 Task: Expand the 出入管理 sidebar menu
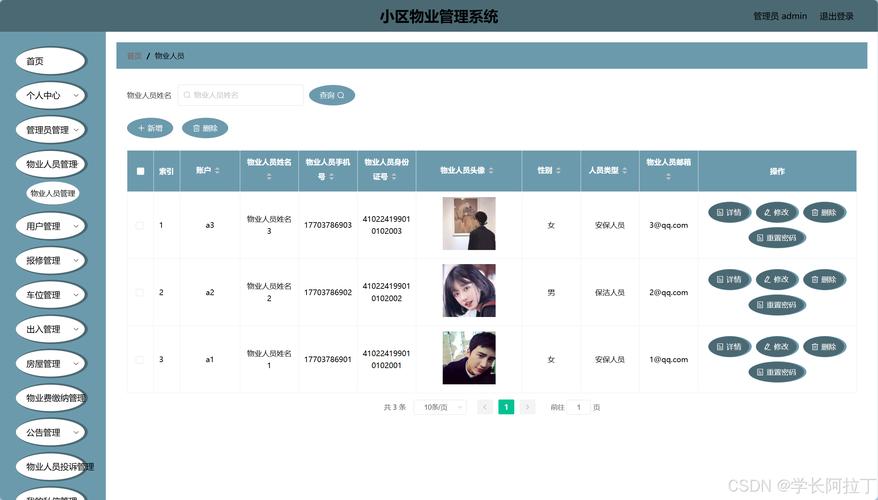(x=50, y=329)
